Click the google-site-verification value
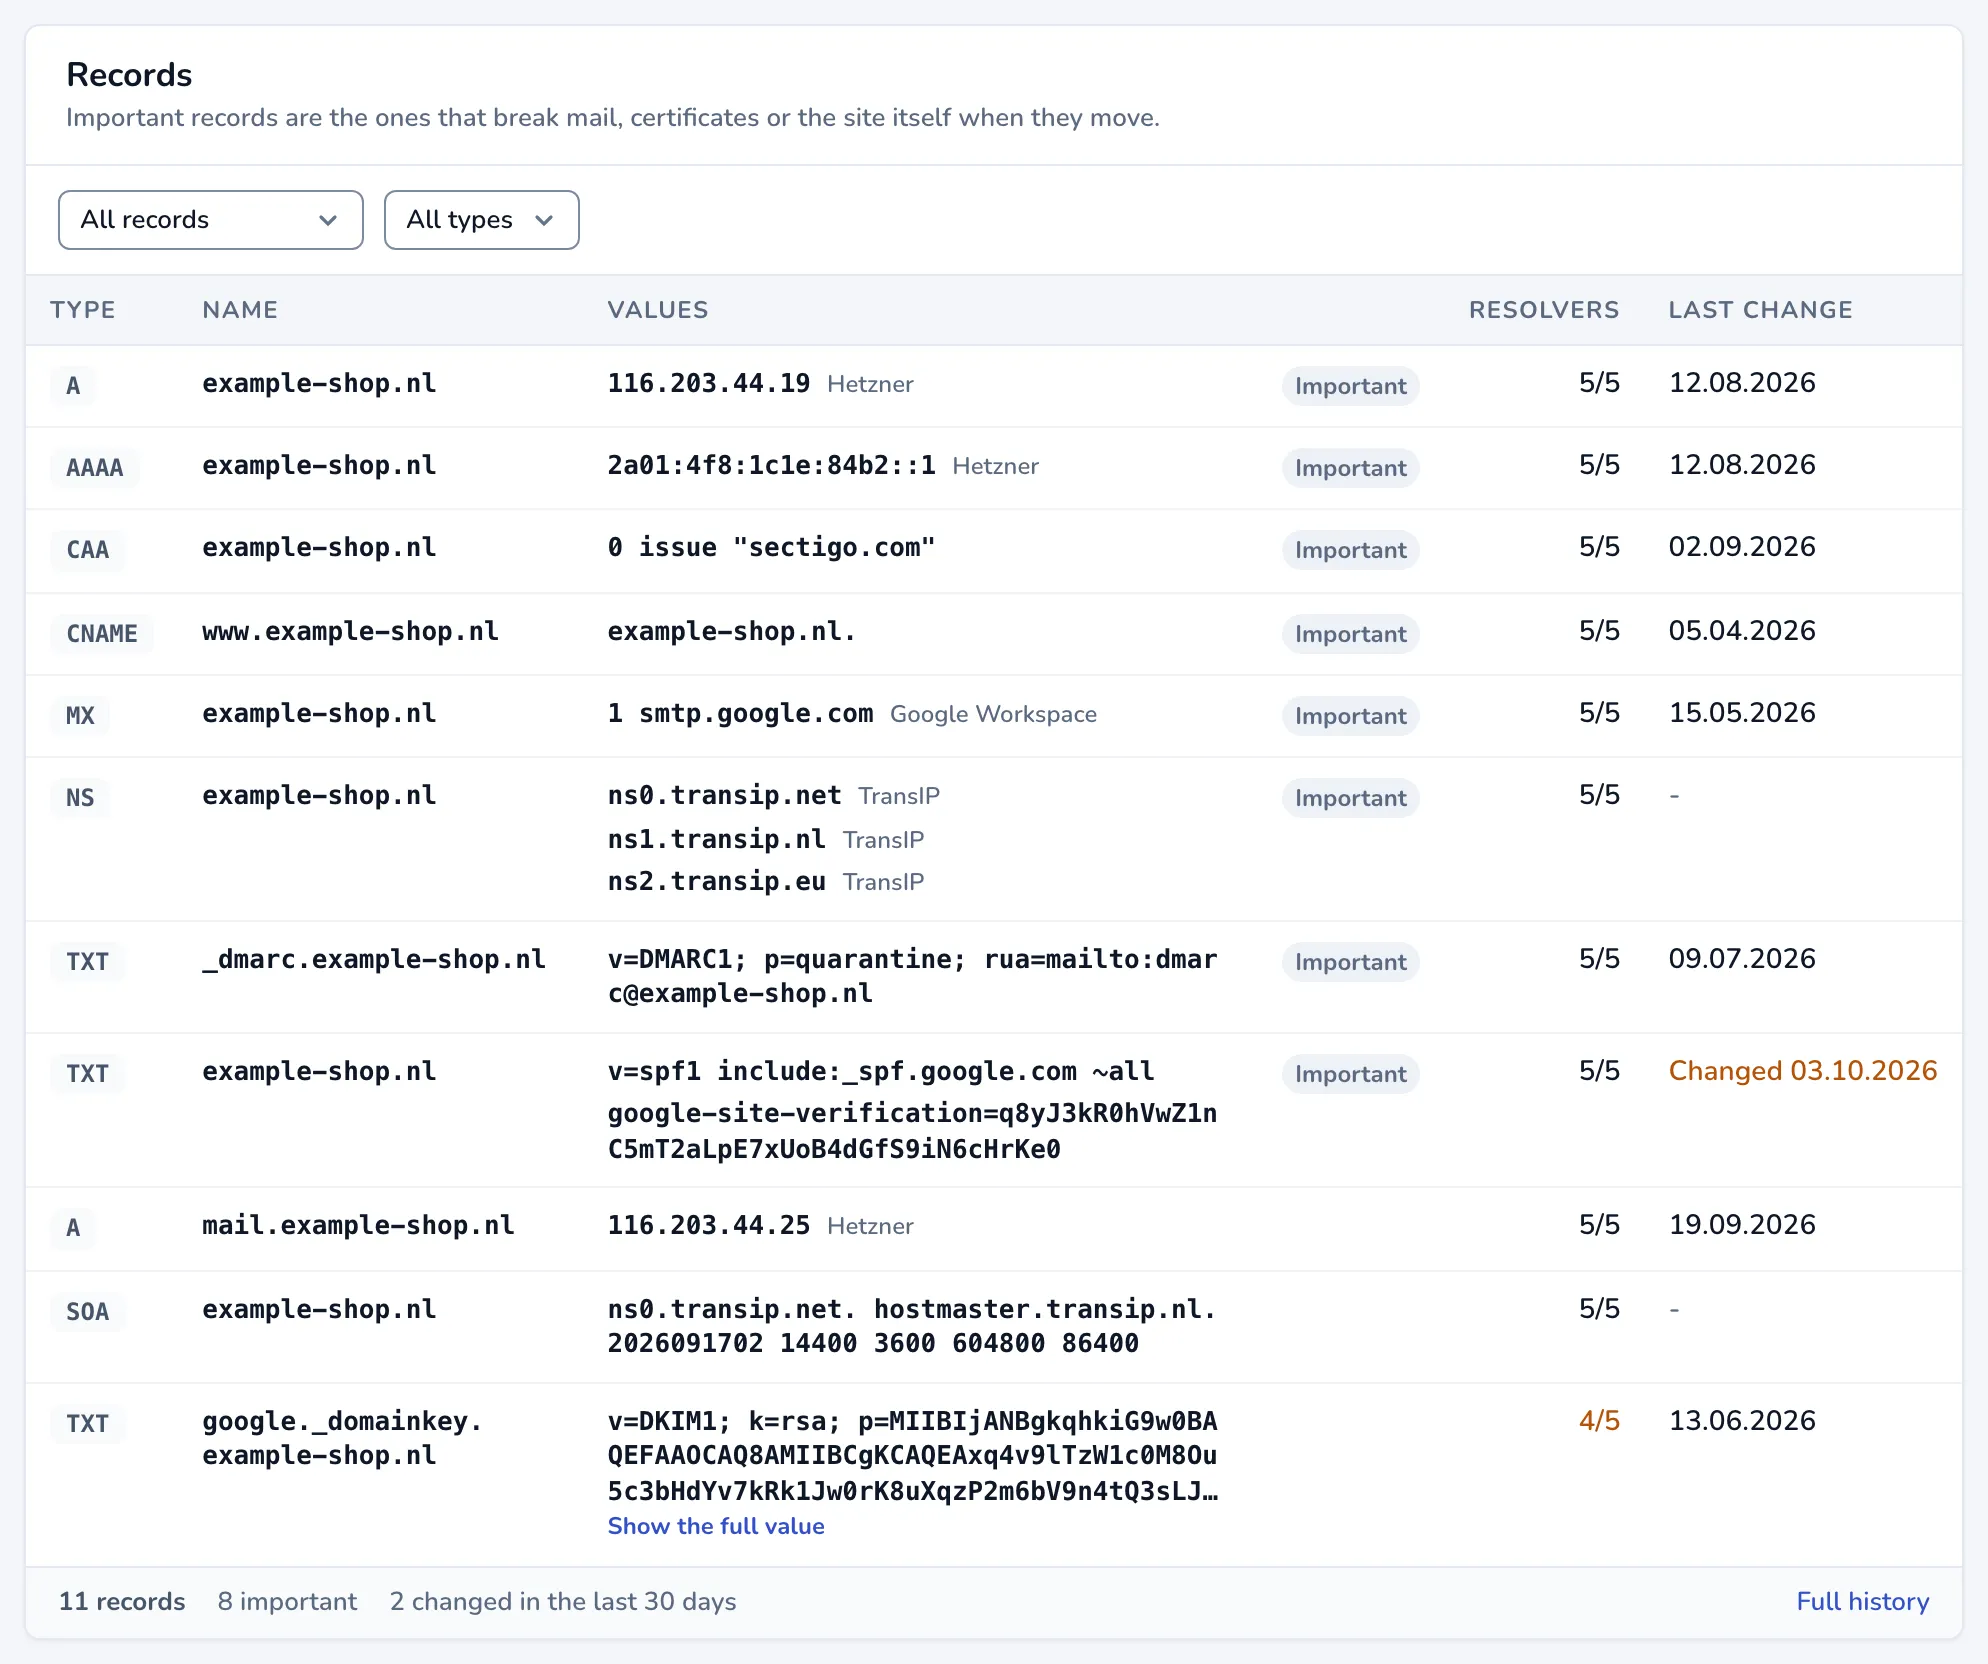The height and width of the screenshot is (1664, 1988). (x=912, y=1131)
